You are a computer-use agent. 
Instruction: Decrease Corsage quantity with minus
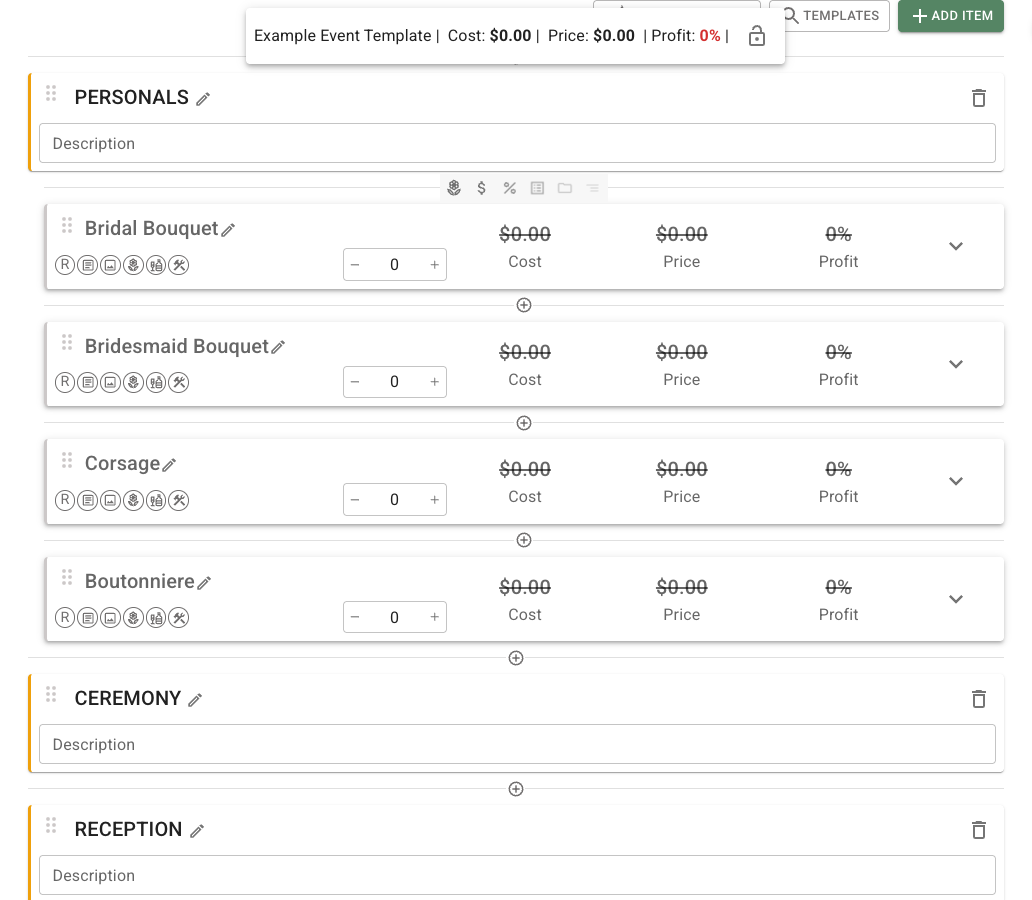355,500
